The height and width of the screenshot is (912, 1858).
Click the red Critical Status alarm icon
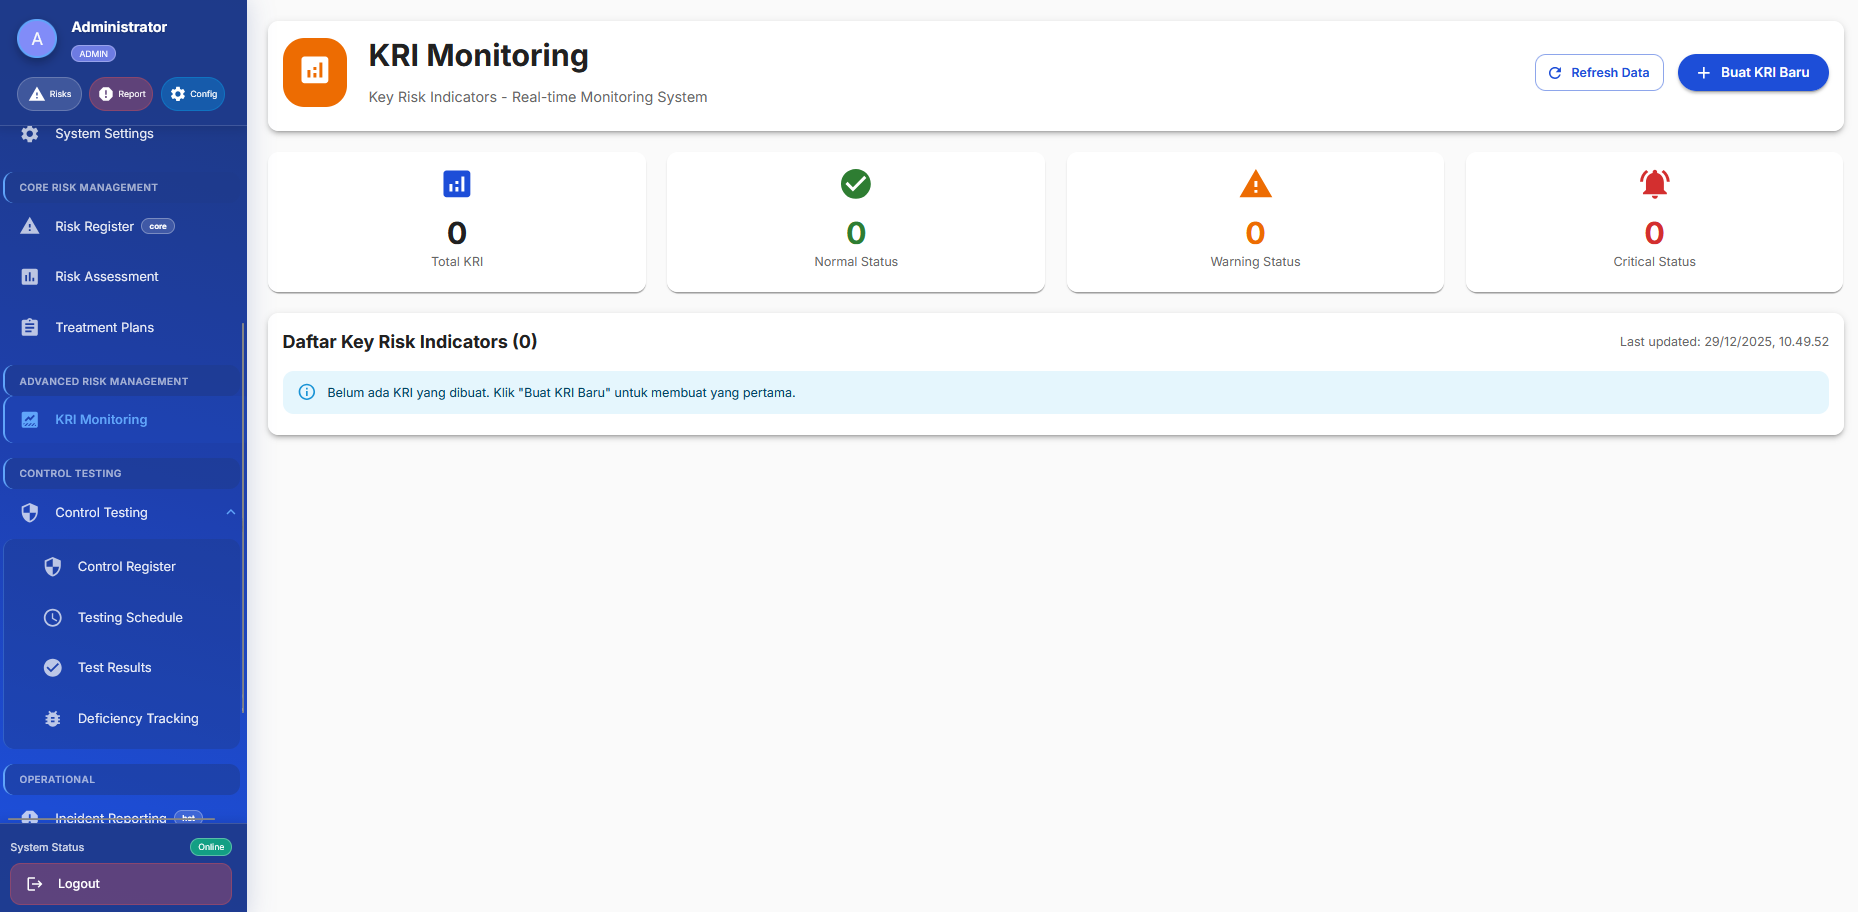(1654, 184)
